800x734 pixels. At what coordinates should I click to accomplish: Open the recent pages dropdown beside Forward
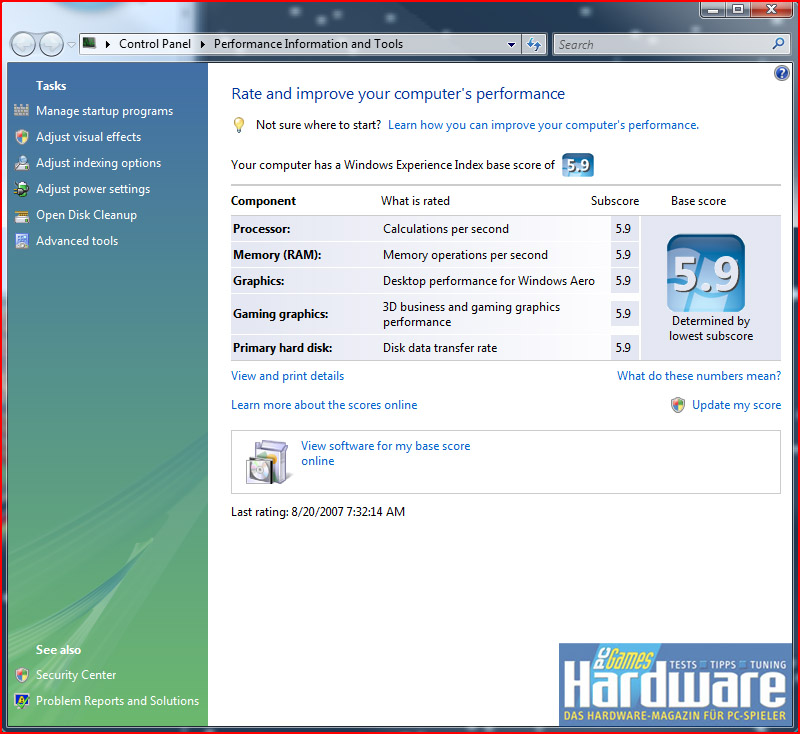point(71,45)
